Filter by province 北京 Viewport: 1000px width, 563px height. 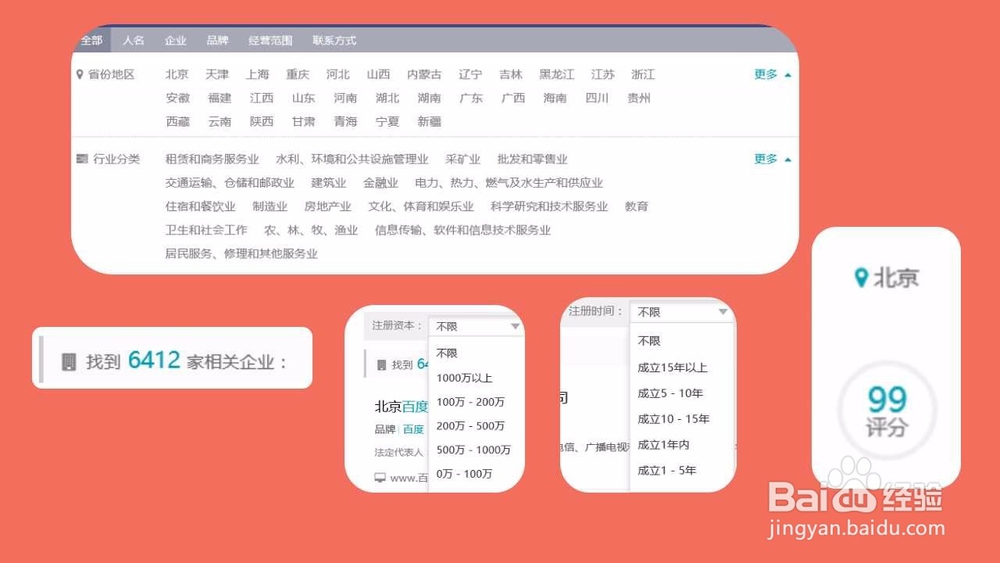tap(177, 75)
